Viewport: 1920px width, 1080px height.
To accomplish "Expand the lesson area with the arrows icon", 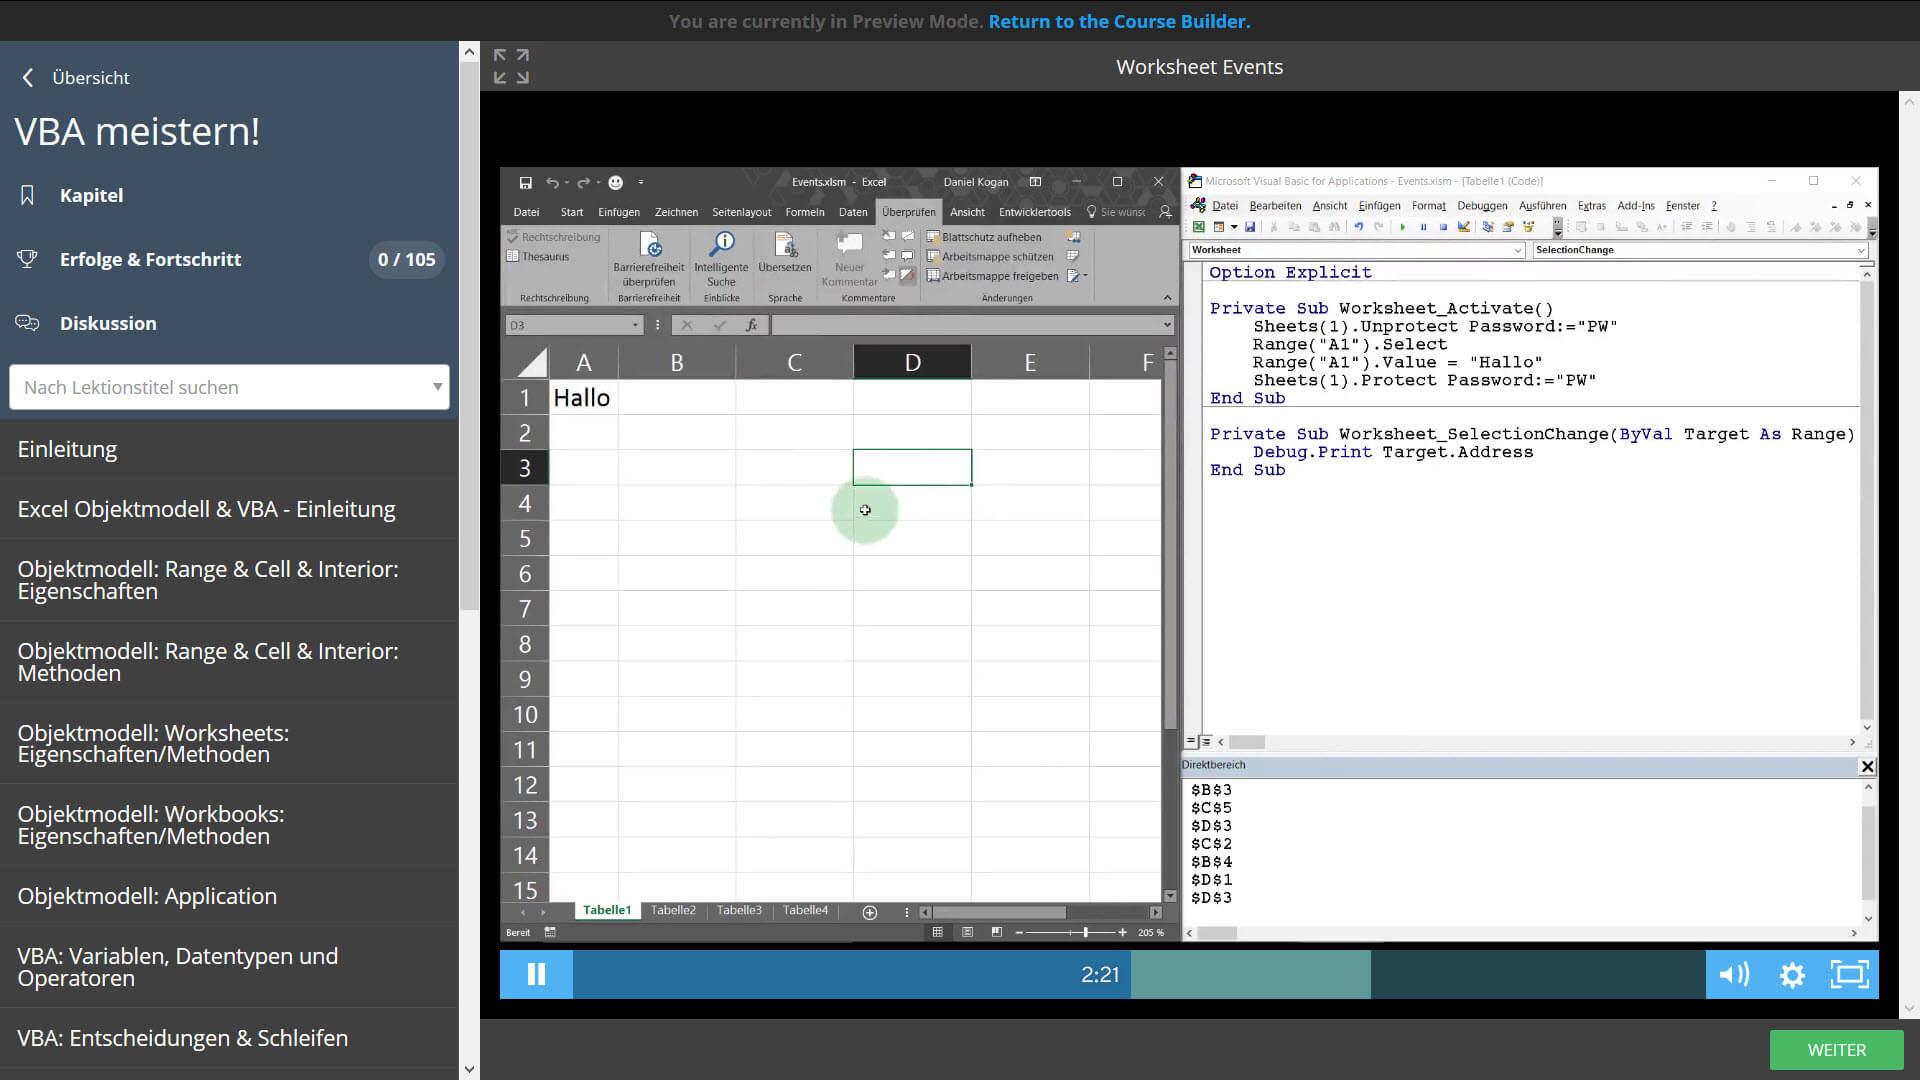I will pyautogui.click(x=511, y=66).
